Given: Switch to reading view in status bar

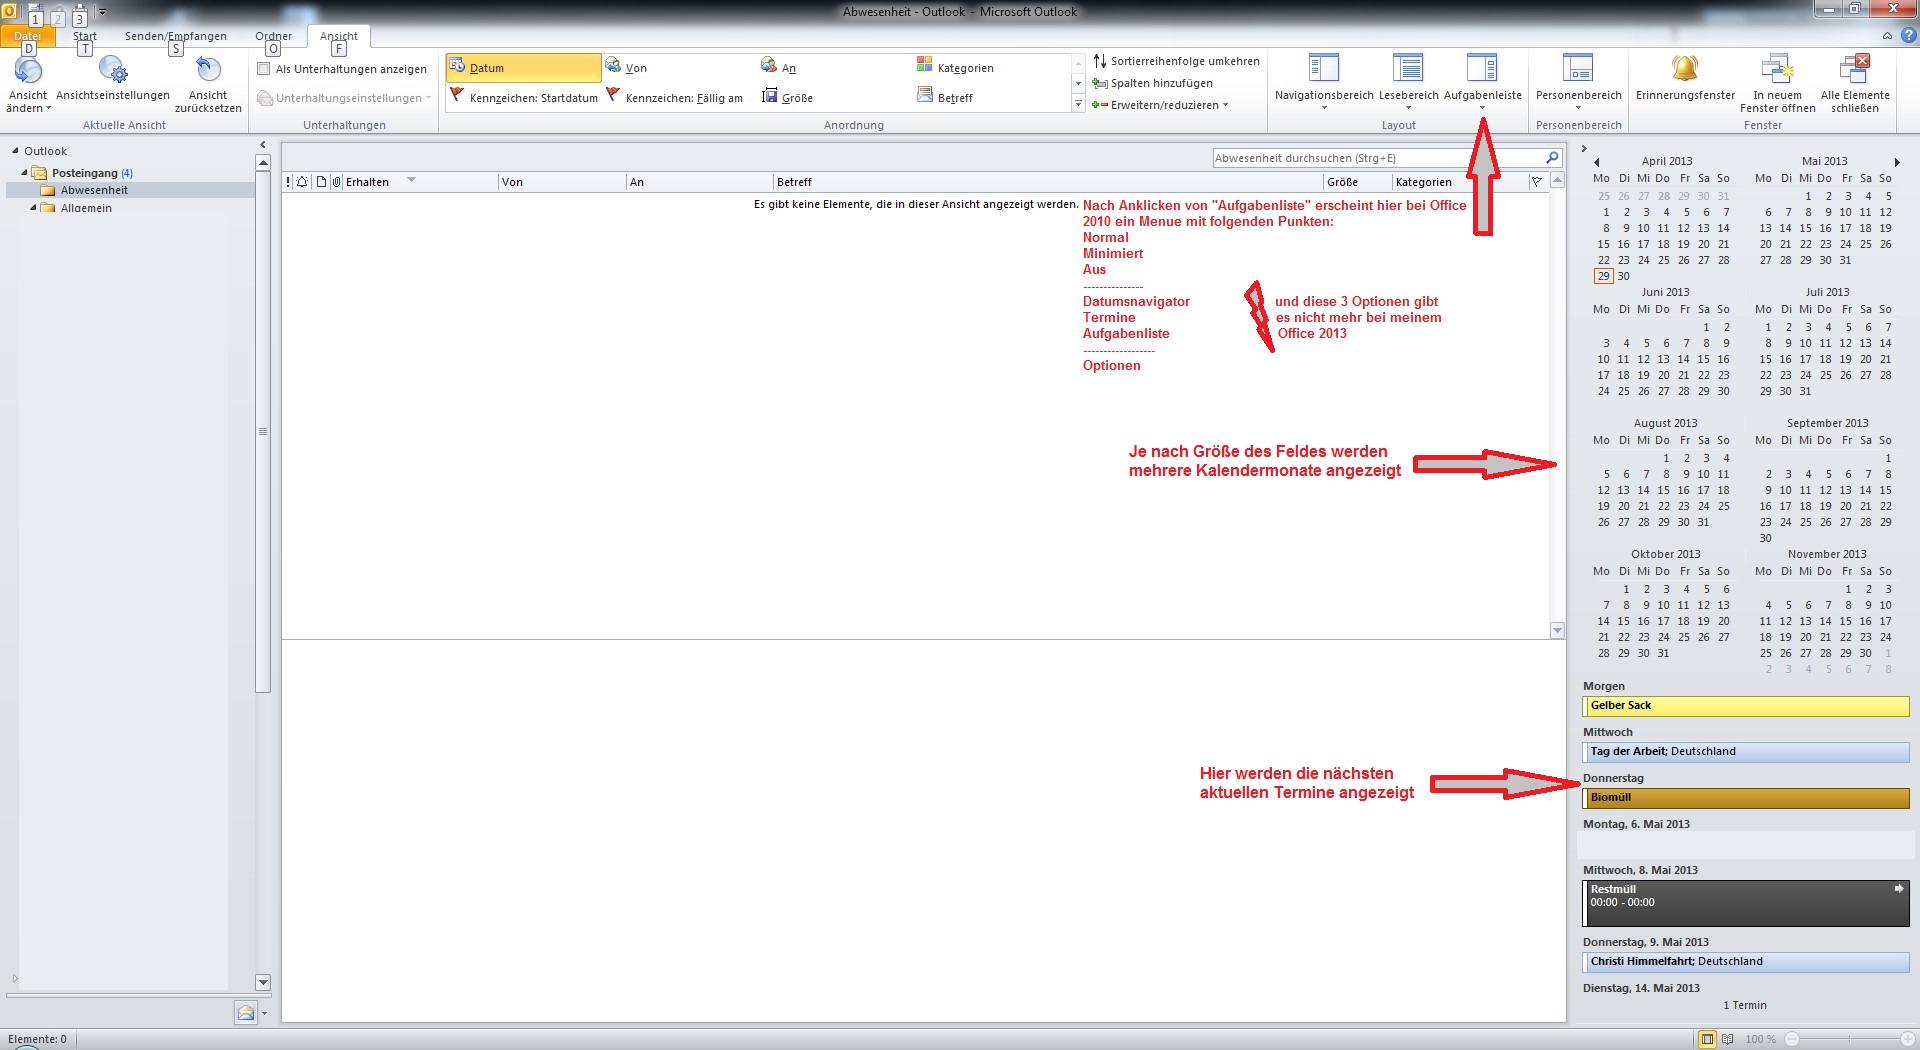Looking at the screenshot, I should 1727,1039.
